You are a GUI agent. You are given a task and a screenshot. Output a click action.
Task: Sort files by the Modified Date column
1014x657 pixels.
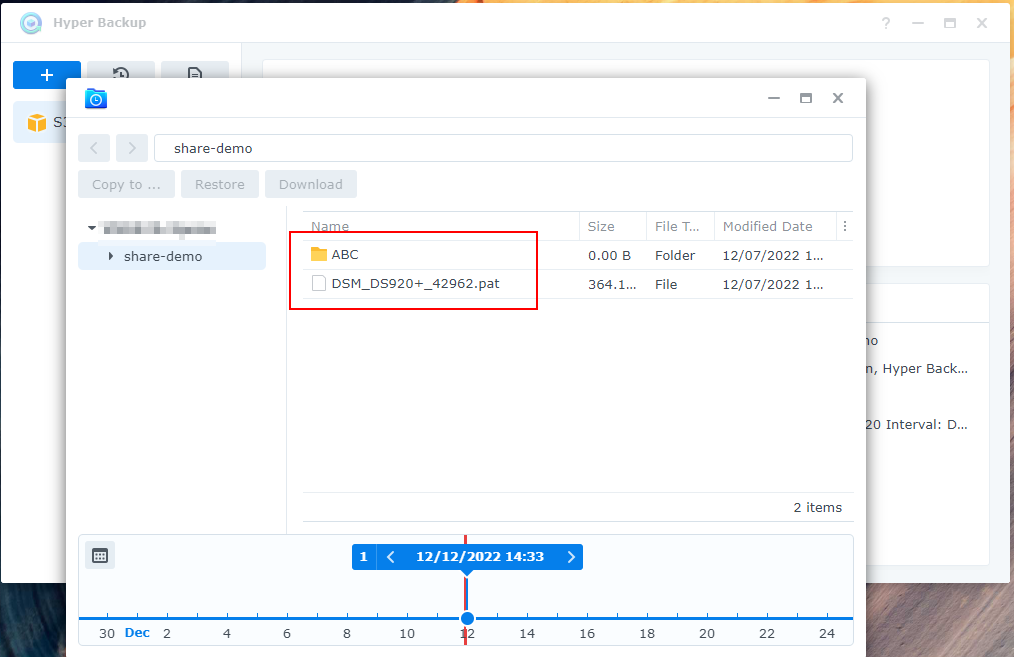[x=768, y=226]
